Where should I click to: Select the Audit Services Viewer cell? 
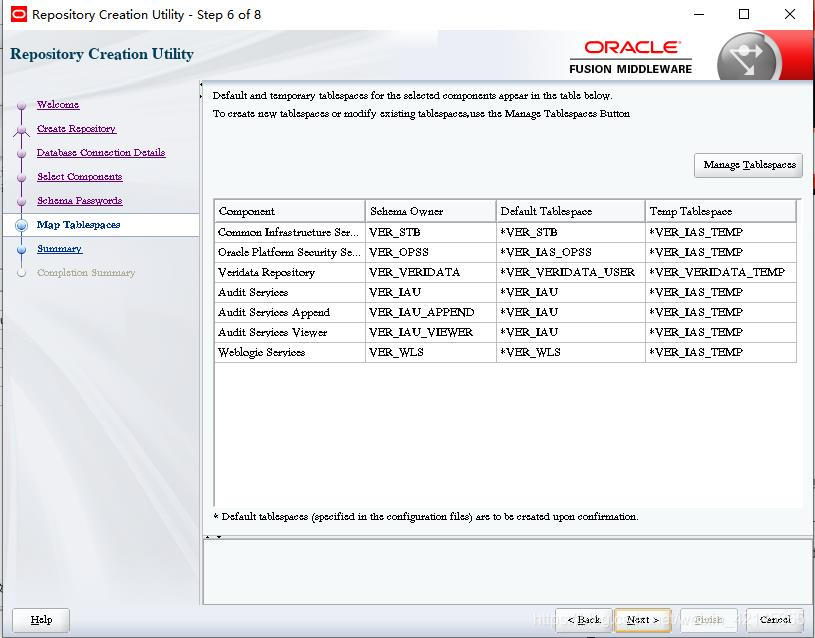coord(290,332)
